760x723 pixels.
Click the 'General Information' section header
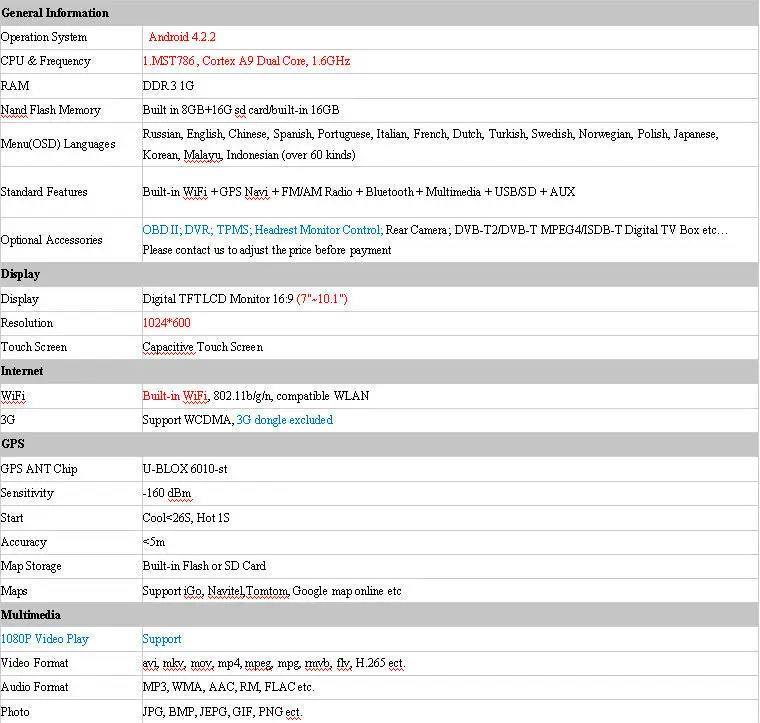tap(55, 13)
